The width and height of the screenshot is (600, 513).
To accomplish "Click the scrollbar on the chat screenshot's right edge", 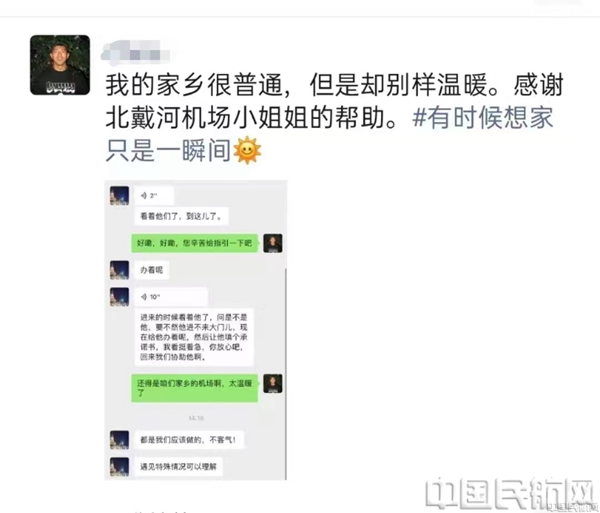I will 286,373.
